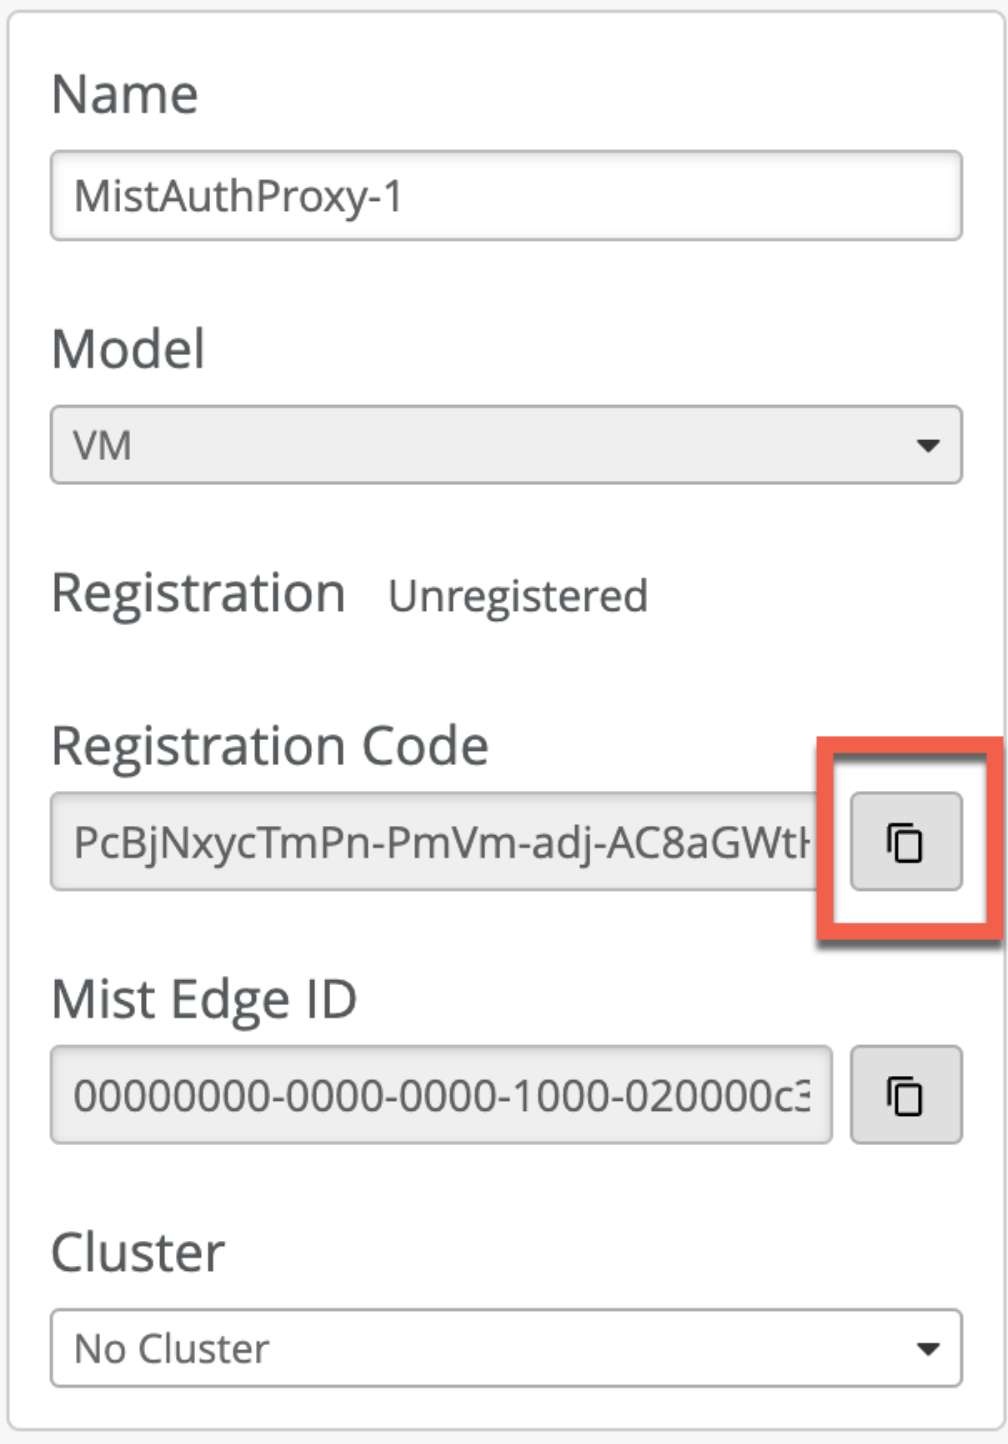Click the 00000000-0000 edge ID text

(x=440, y=1096)
